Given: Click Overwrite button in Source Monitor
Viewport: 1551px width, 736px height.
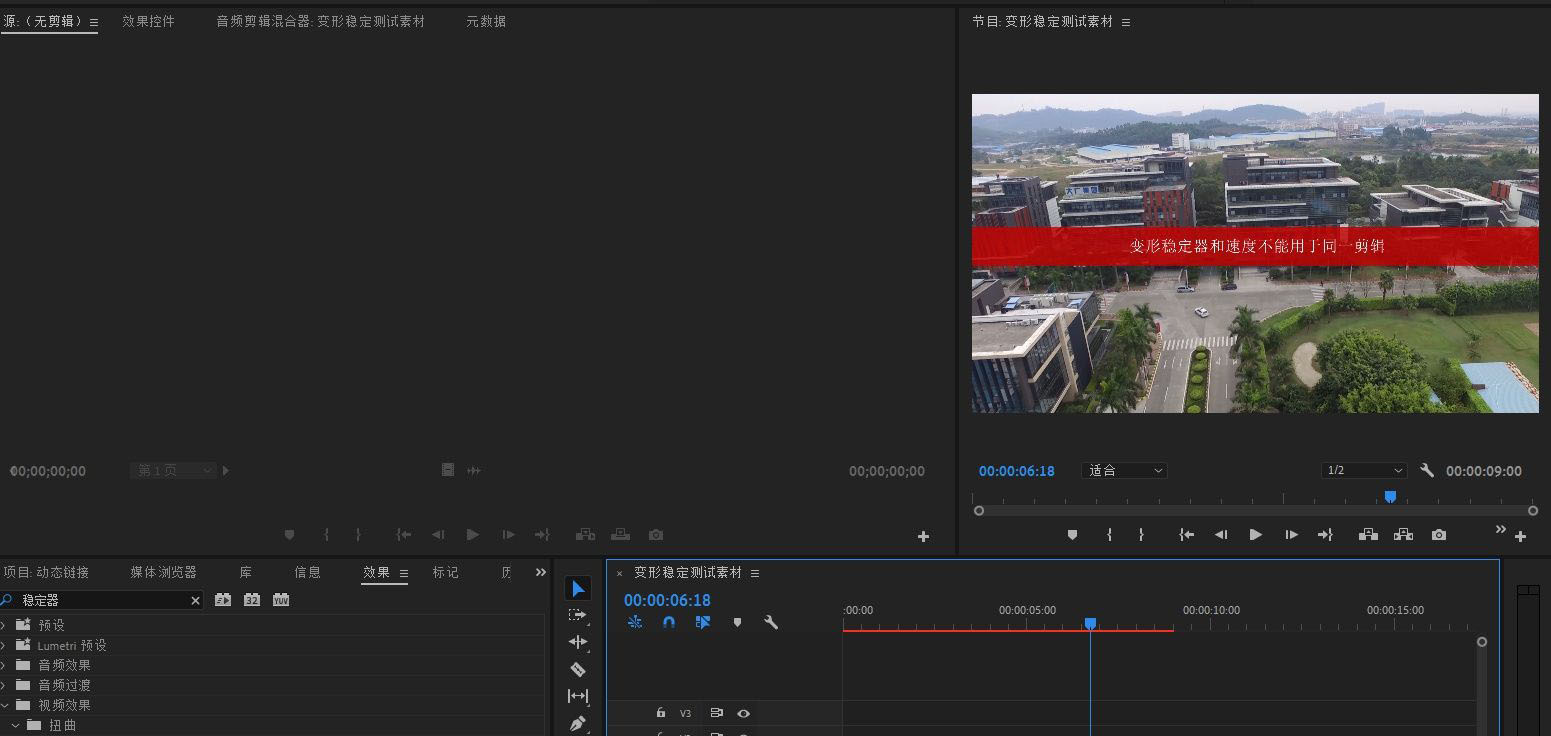Looking at the screenshot, I should [621, 535].
